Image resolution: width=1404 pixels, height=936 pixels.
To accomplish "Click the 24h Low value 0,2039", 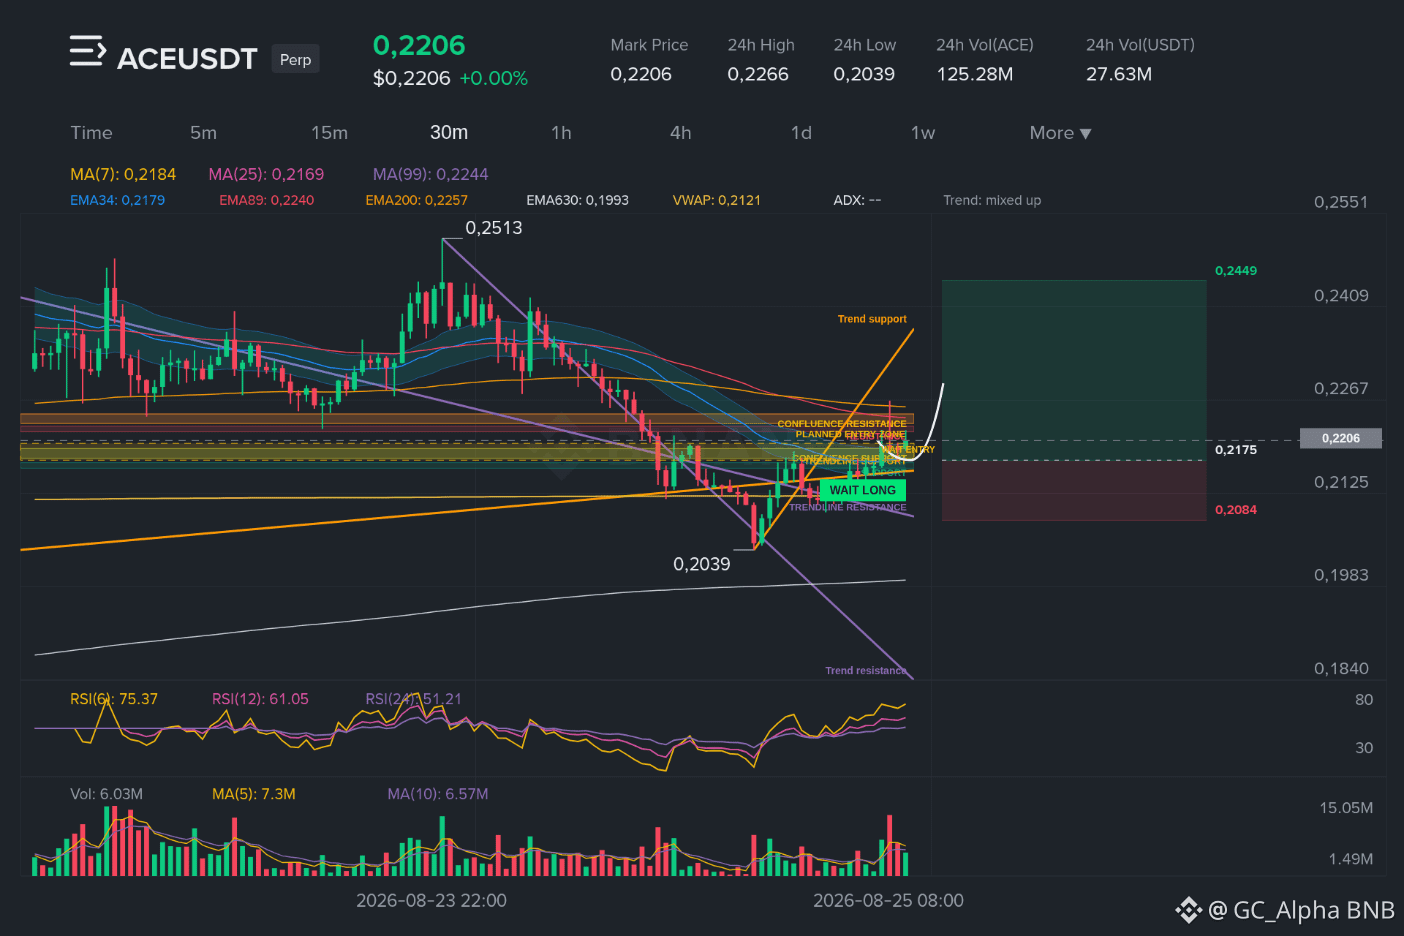I will point(864,74).
